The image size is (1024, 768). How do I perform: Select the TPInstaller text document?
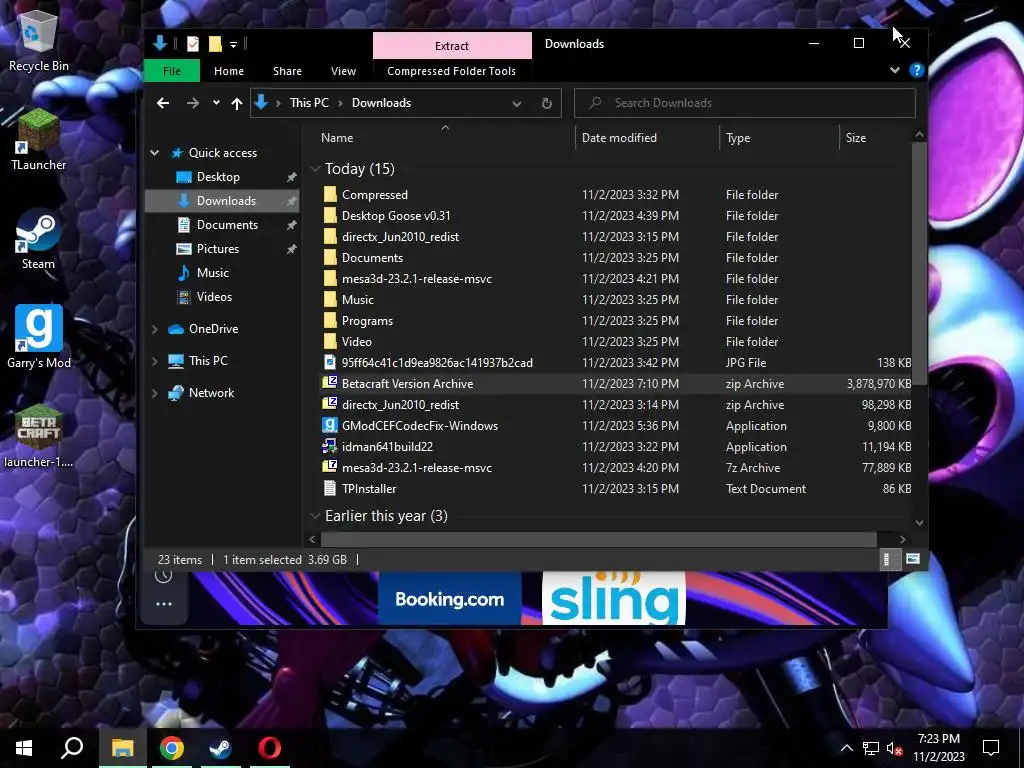pyautogui.click(x=369, y=489)
